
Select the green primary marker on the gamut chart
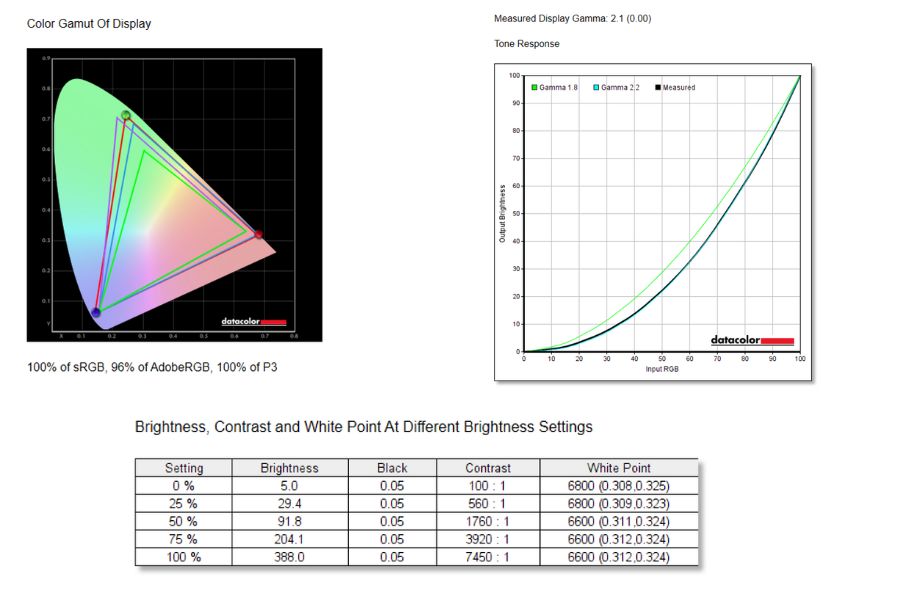(126, 116)
